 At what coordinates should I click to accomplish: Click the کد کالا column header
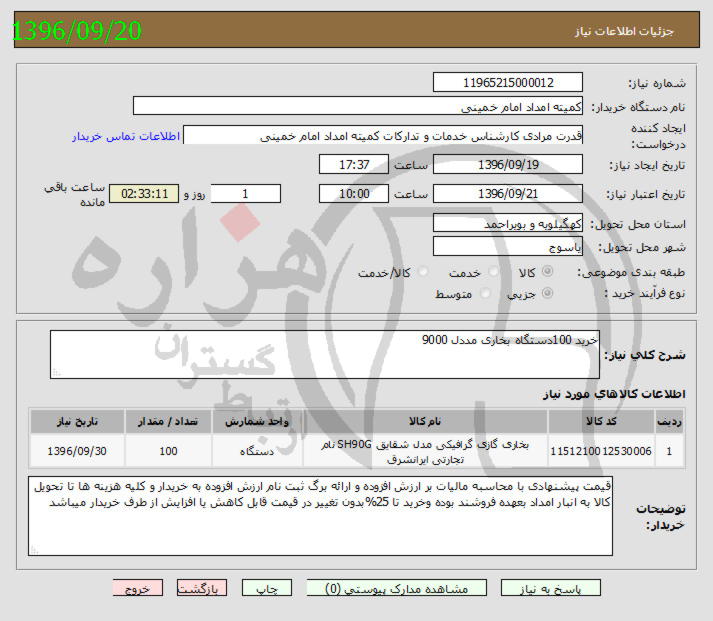point(601,421)
